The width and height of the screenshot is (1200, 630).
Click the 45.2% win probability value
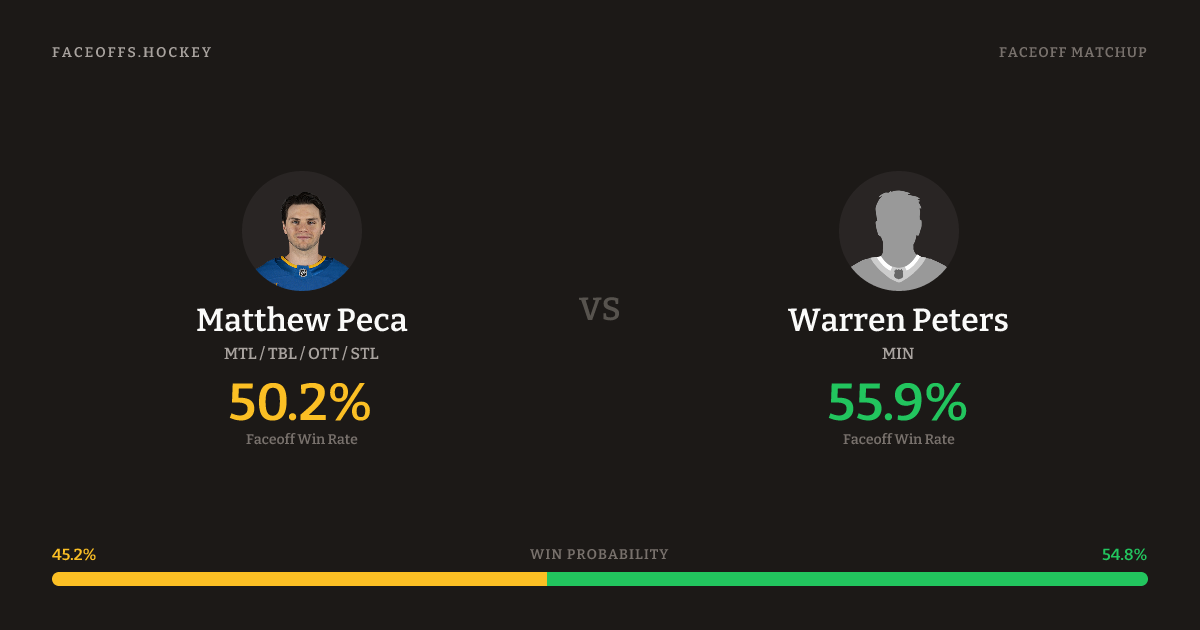(74, 554)
